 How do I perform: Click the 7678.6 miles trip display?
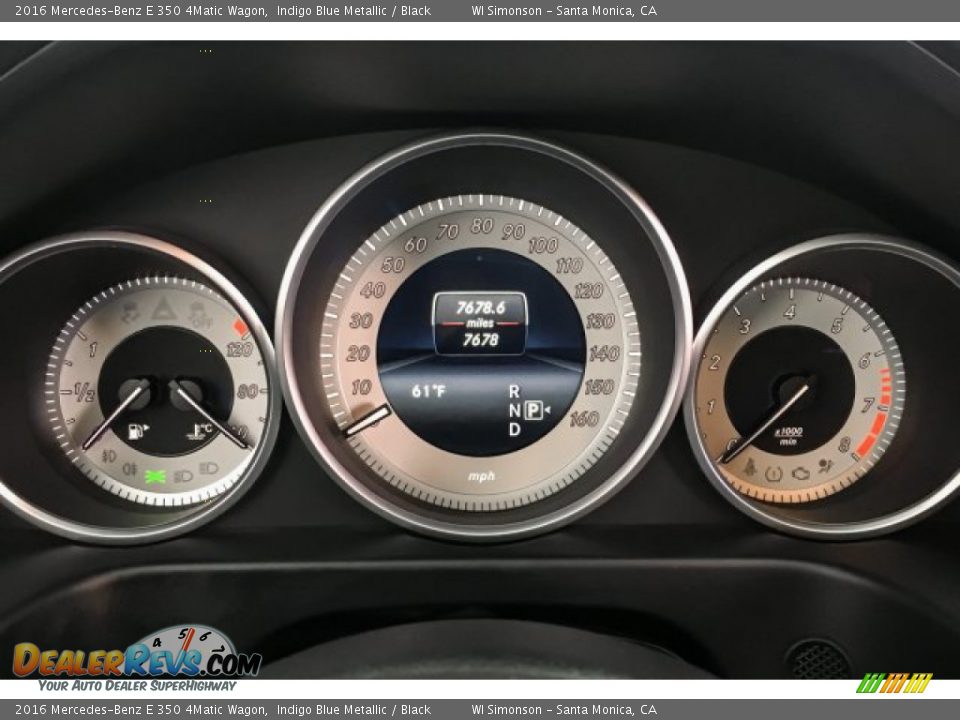tap(480, 308)
